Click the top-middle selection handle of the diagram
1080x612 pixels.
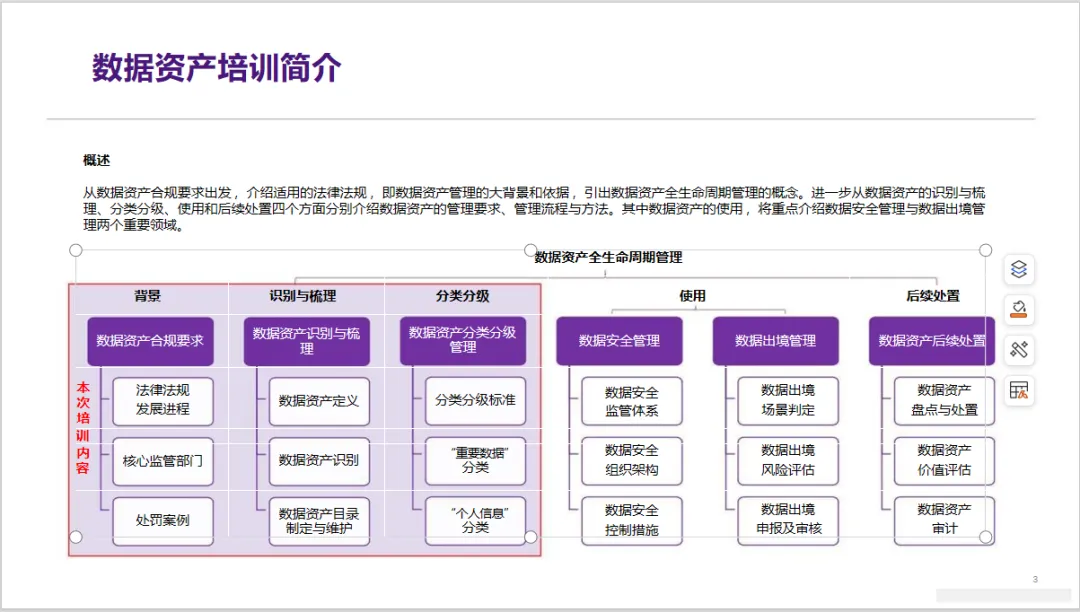pos(530,250)
